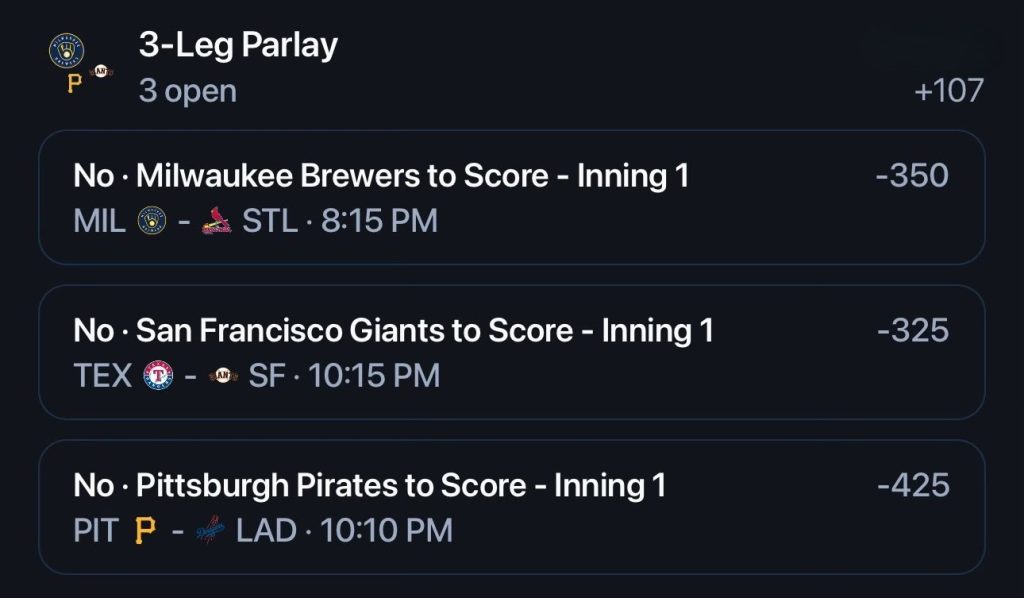Click Brewers logo next to MIL

click(152, 221)
